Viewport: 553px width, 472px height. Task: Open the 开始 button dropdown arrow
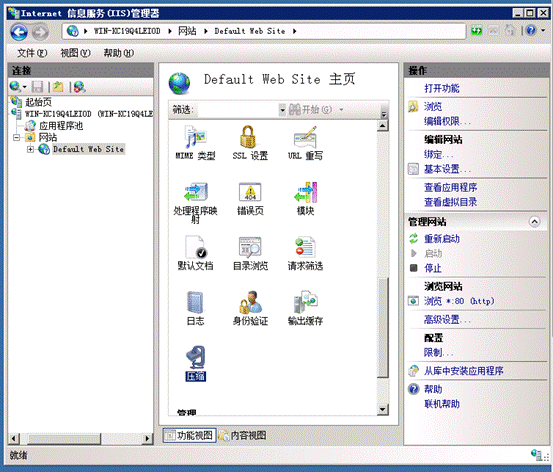click(341, 110)
